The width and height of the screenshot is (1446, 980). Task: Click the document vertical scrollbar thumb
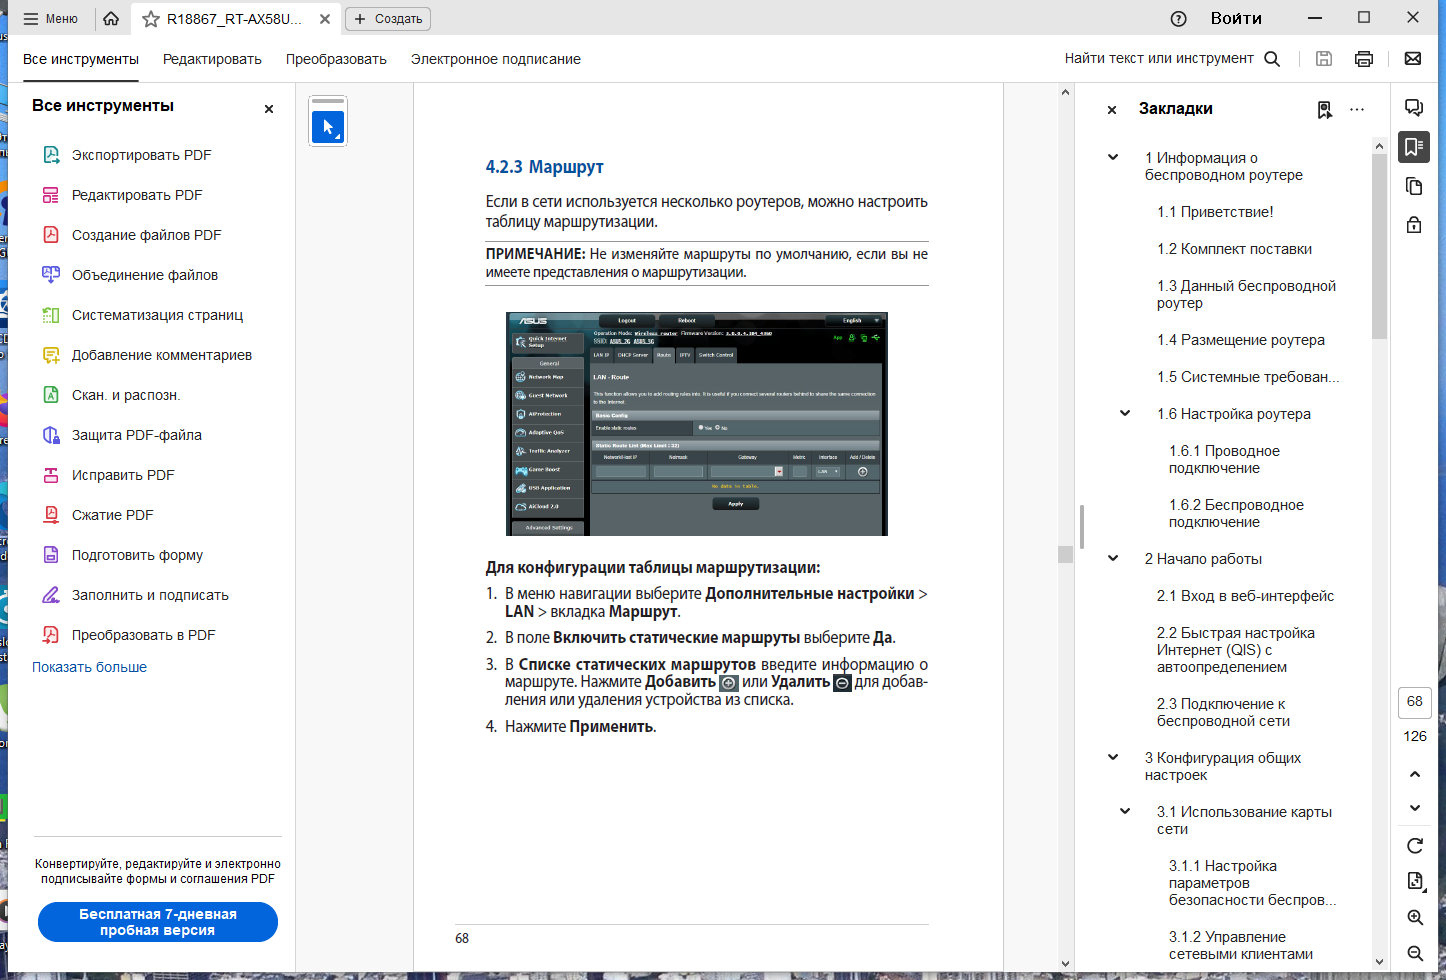click(1065, 554)
